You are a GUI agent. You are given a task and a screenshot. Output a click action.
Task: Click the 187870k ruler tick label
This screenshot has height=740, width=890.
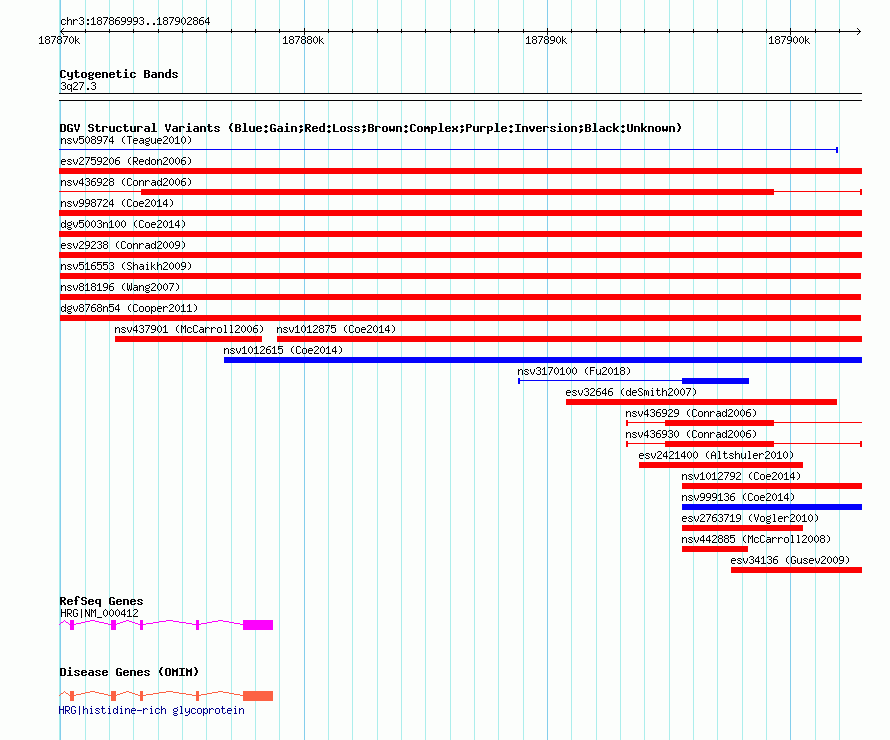[x=59, y=40]
